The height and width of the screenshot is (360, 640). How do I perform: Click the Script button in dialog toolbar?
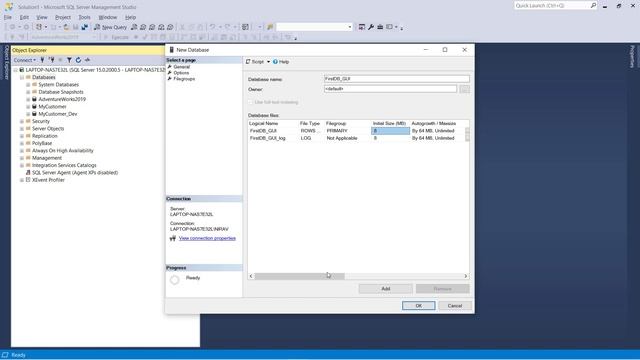coord(255,62)
